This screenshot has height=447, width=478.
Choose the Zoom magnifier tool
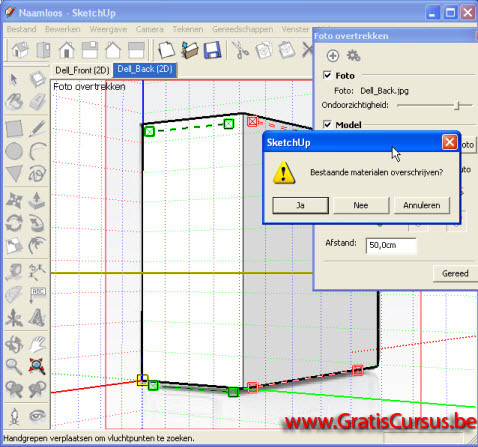(x=14, y=367)
